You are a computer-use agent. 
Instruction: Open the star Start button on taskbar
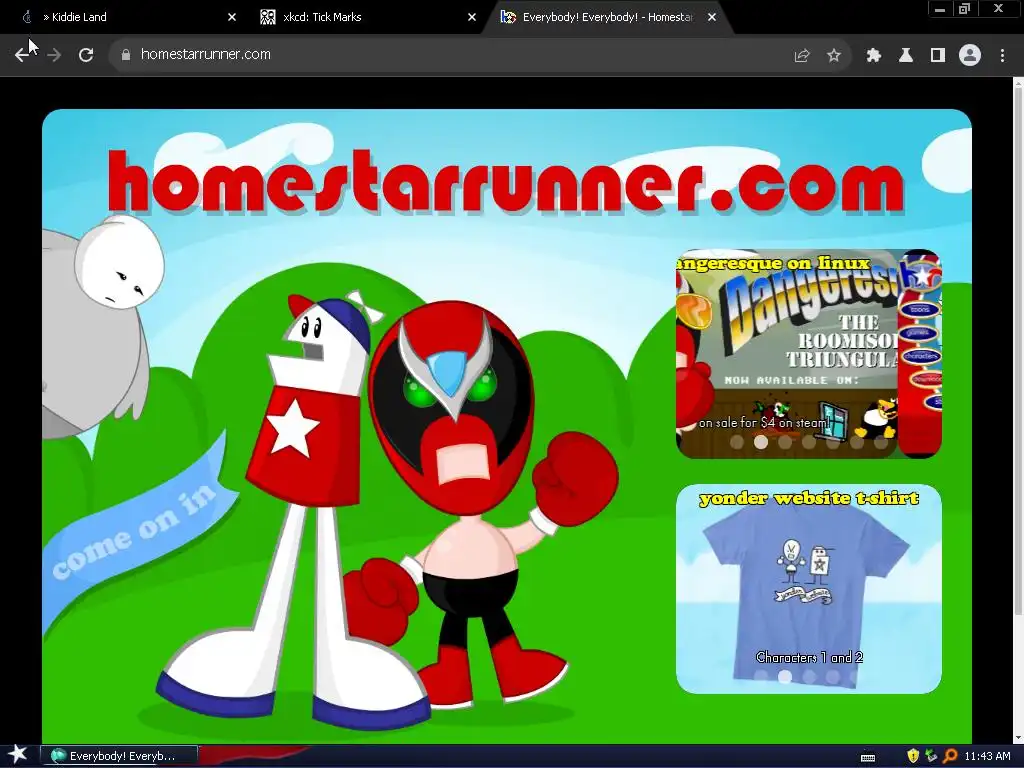pyautogui.click(x=18, y=756)
